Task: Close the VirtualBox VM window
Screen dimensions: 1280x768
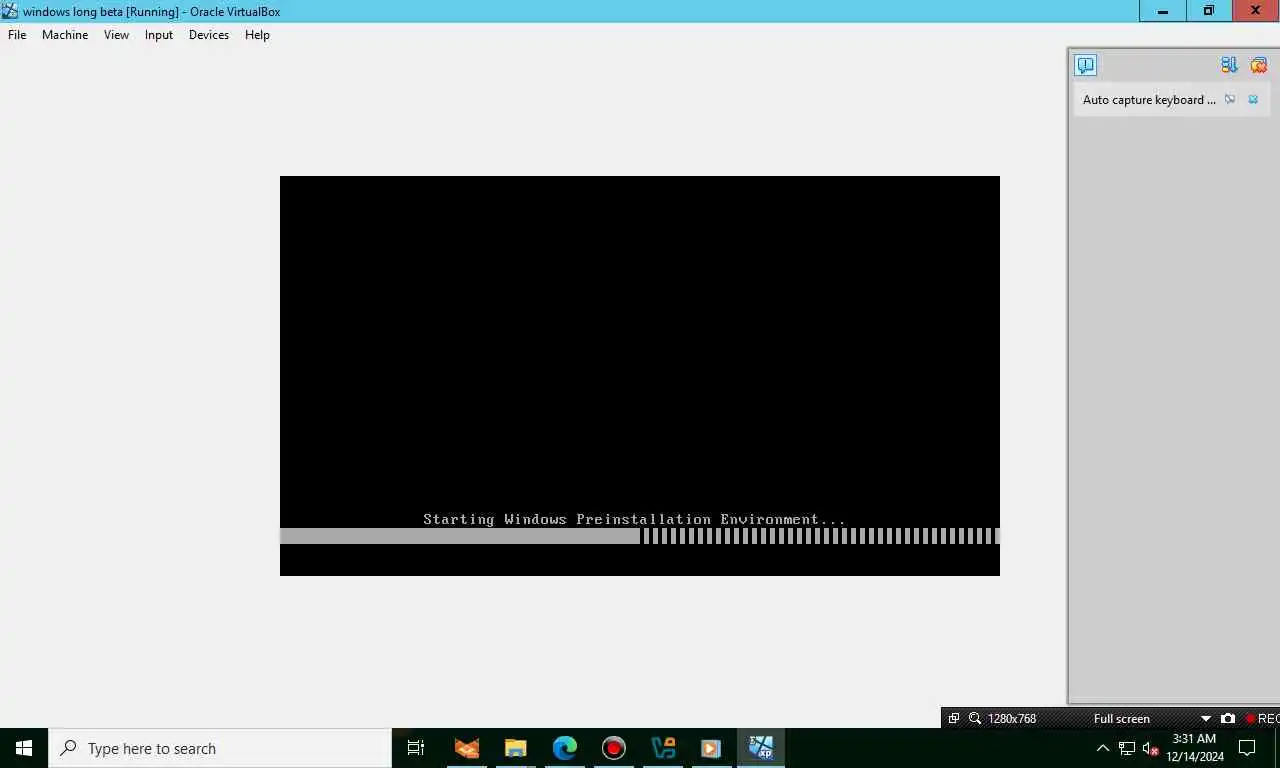Action: click(x=1256, y=11)
